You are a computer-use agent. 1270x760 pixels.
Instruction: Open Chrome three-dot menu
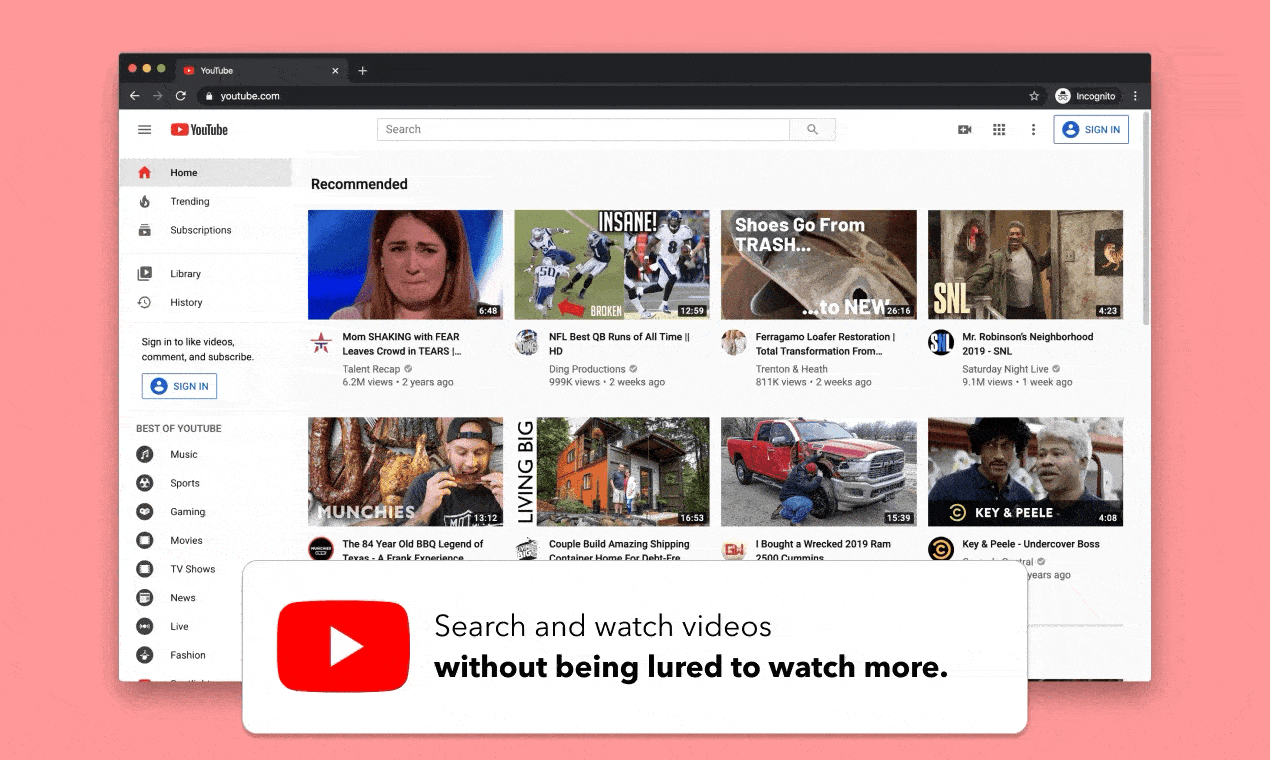[x=1135, y=96]
